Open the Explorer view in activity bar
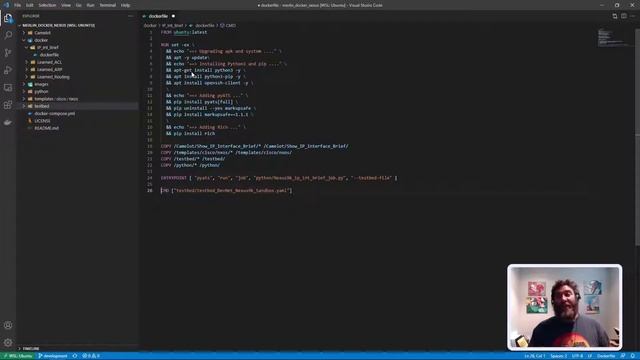640x360 pixels. 8,18
